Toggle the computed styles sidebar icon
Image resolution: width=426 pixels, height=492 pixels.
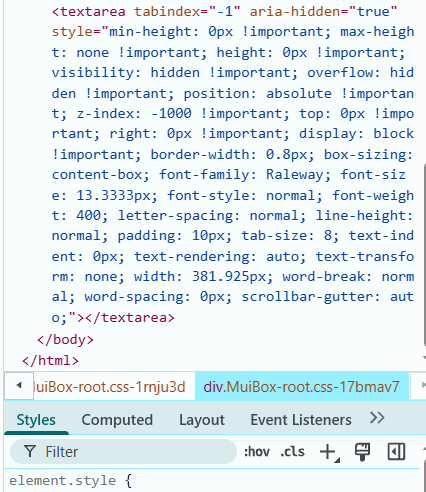[396, 452]
